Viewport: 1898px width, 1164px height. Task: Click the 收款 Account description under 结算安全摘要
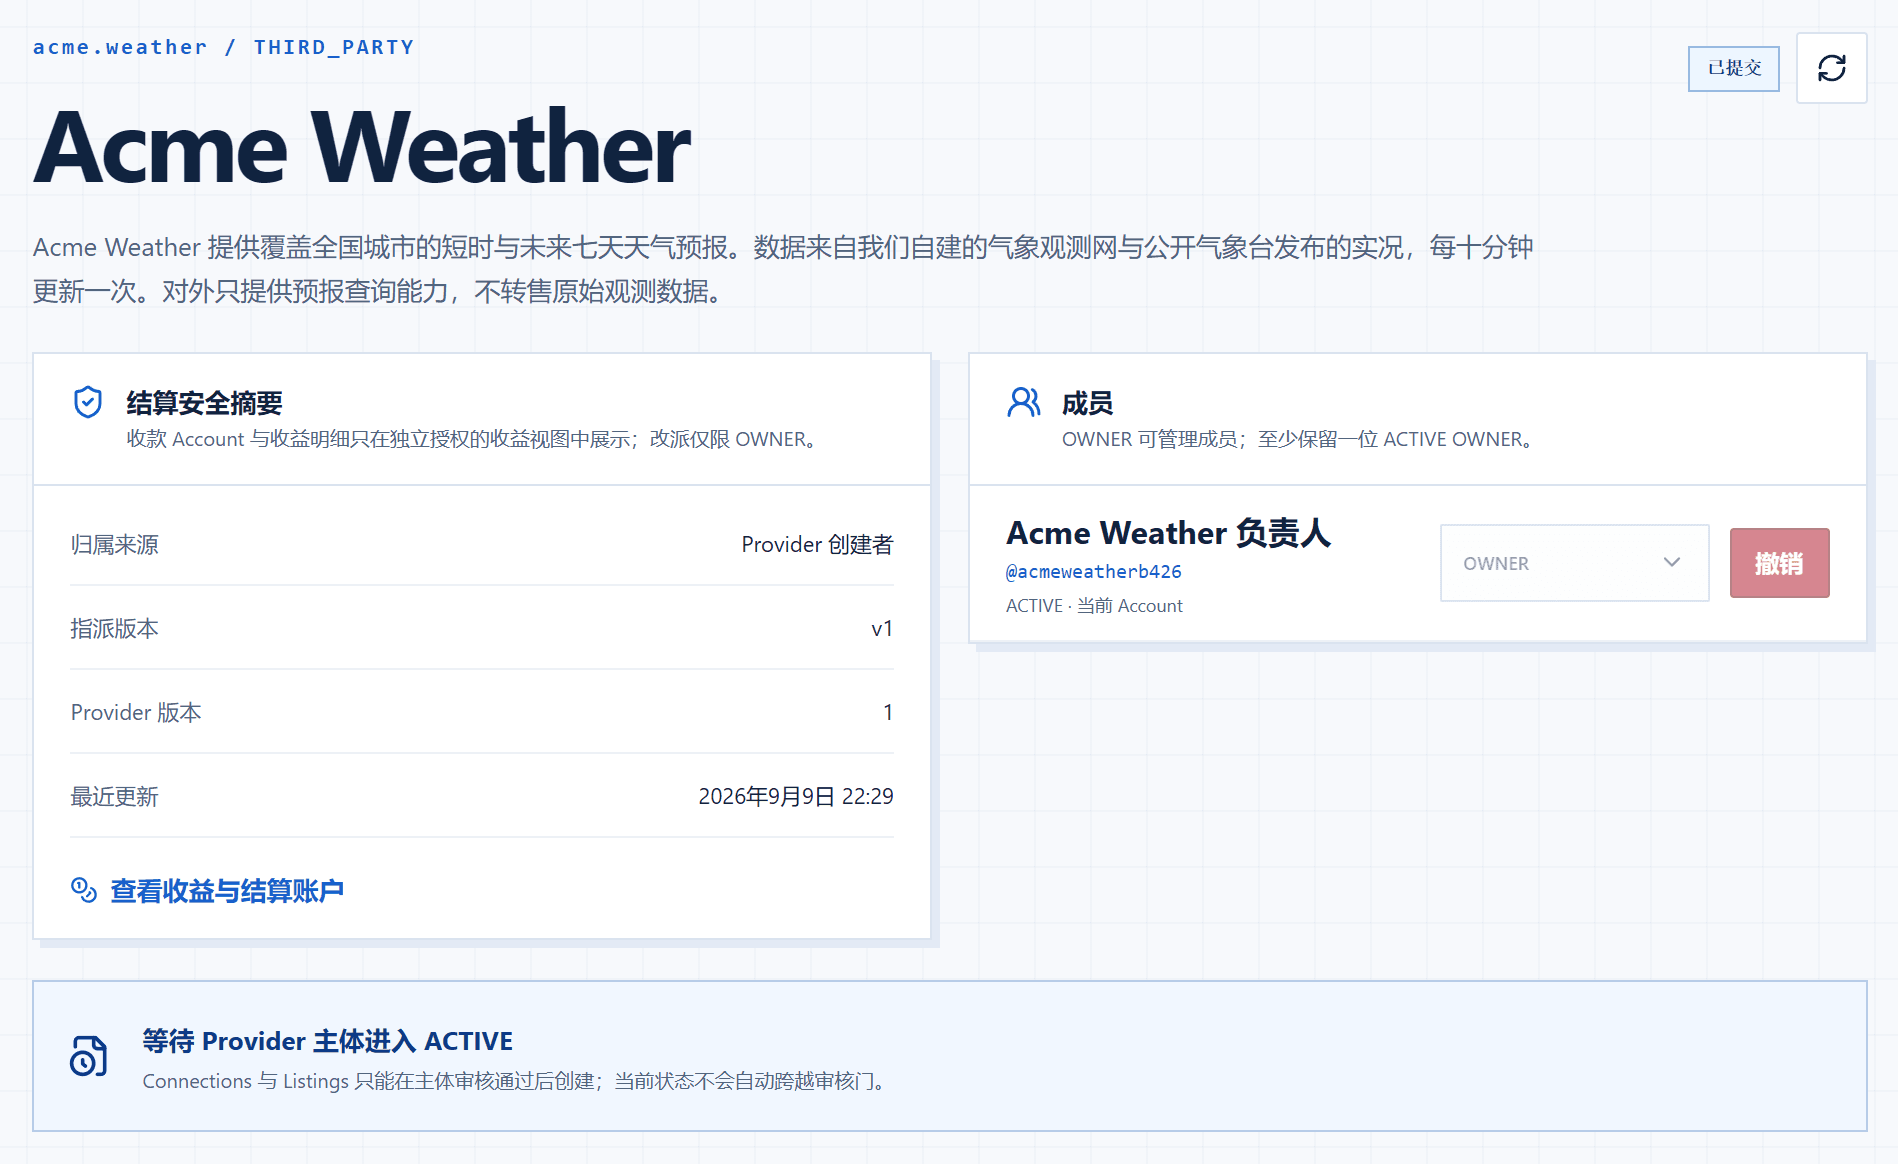tap(475, 439)
